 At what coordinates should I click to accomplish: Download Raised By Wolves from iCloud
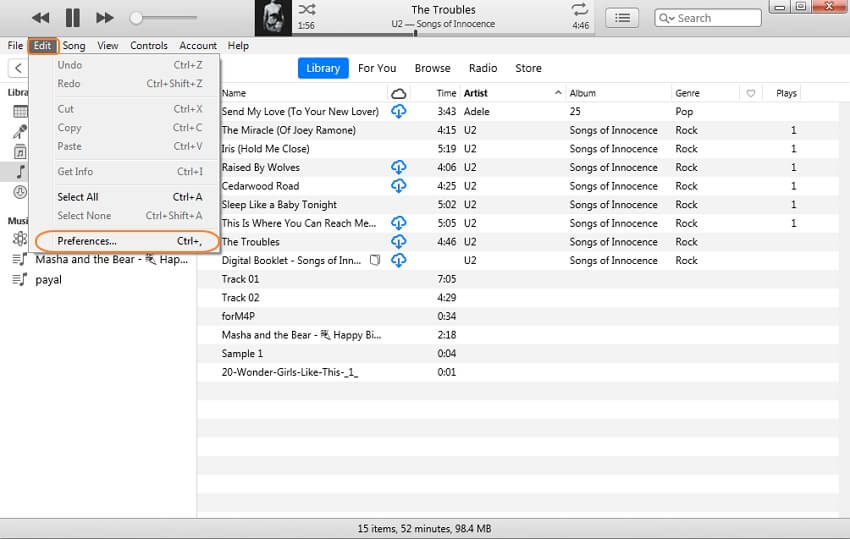pos(398,167)
